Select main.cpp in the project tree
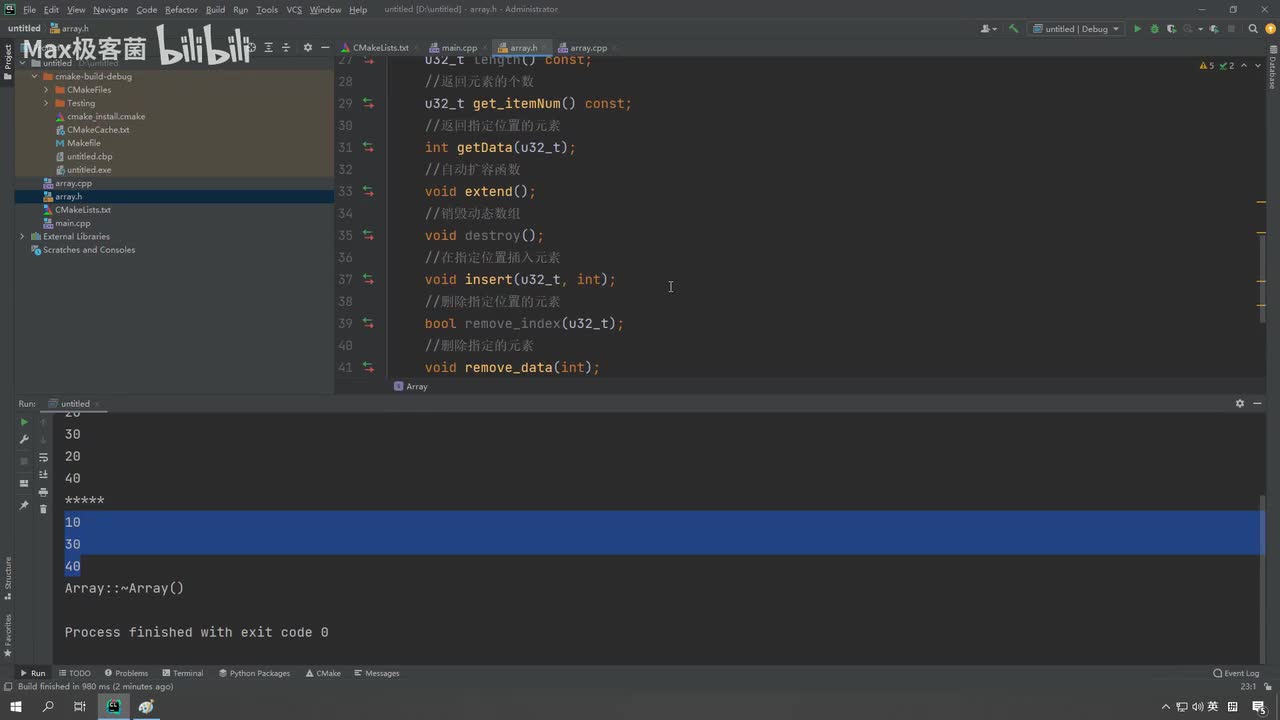 [73, 223]
